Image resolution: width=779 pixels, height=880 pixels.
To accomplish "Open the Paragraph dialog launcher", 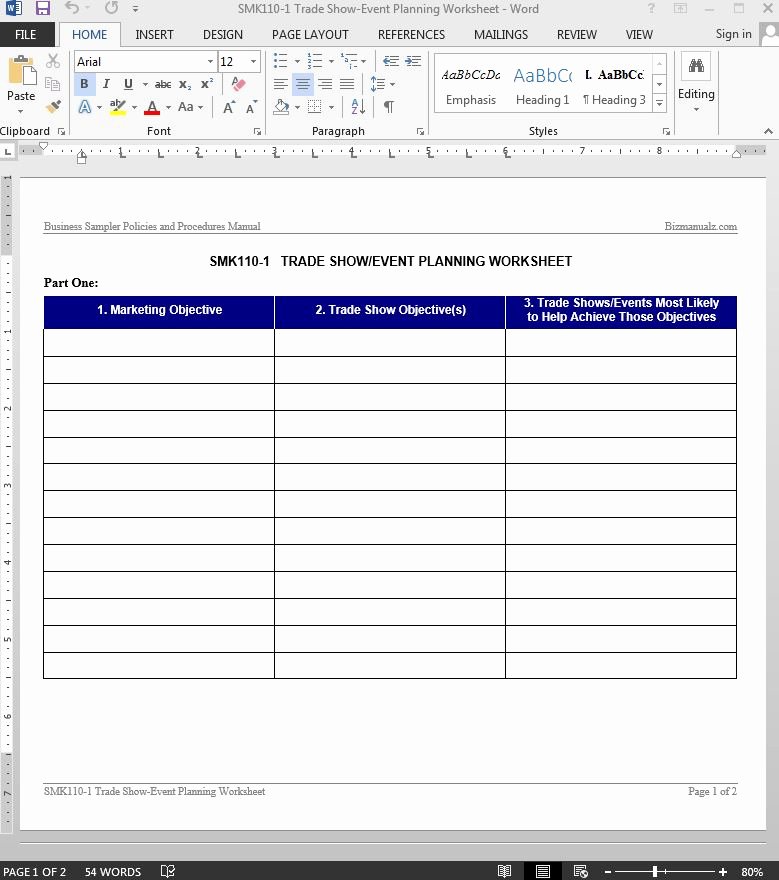I will (420, 131).
